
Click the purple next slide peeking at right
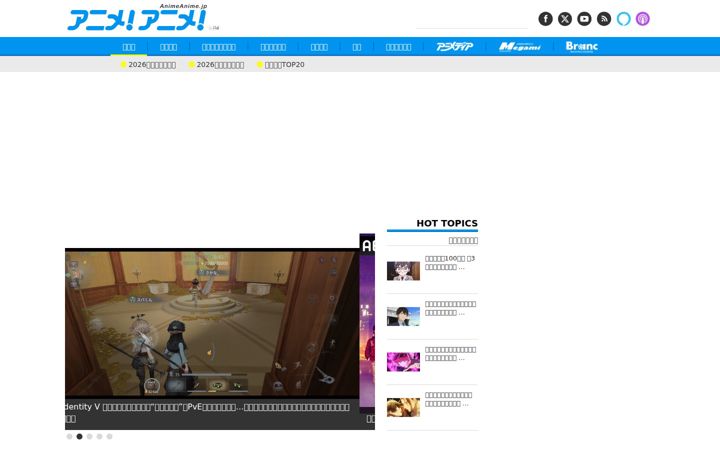(x=367, y=321)
